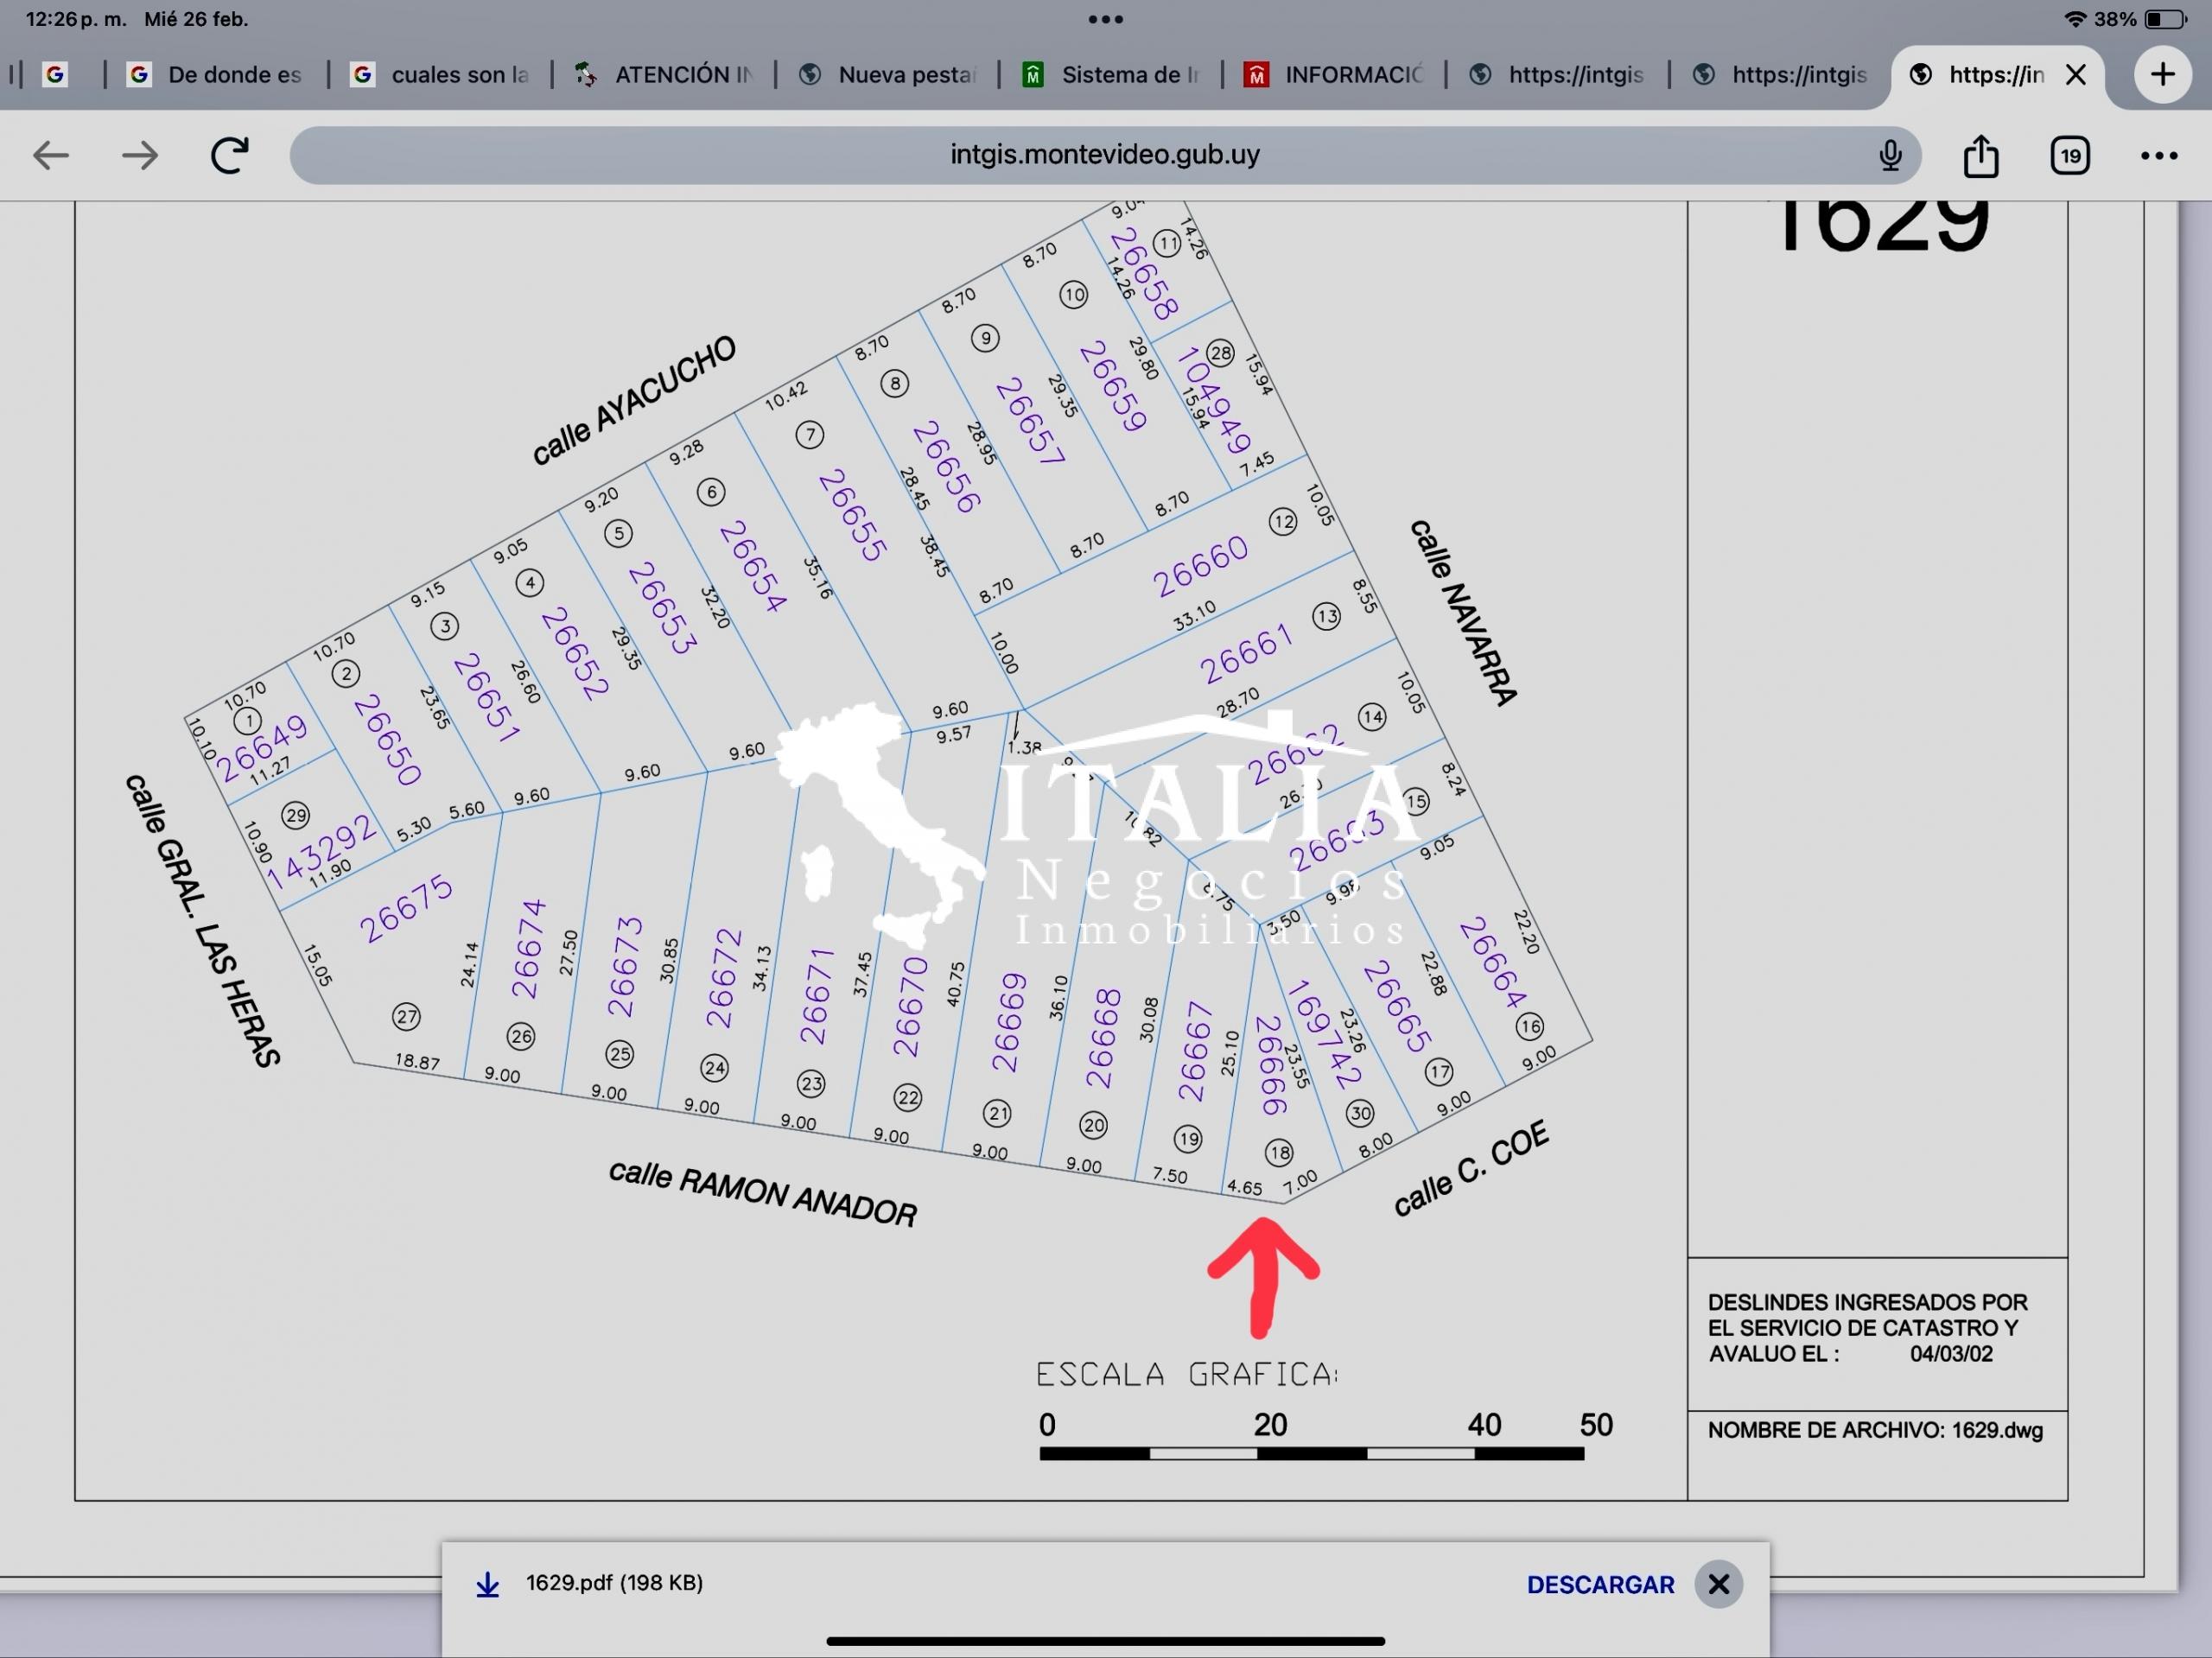Open the browser three-dots menu
Image resolution: width=2212 pixels, height=1658 pixels.
coord(2158,156)
